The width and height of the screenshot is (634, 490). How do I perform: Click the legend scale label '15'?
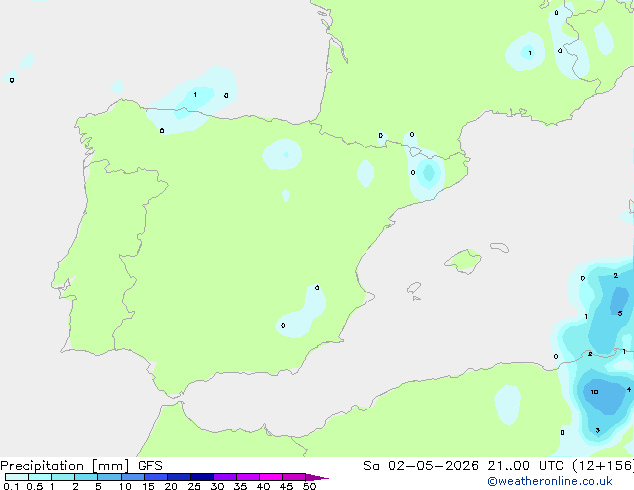point(148,486)
